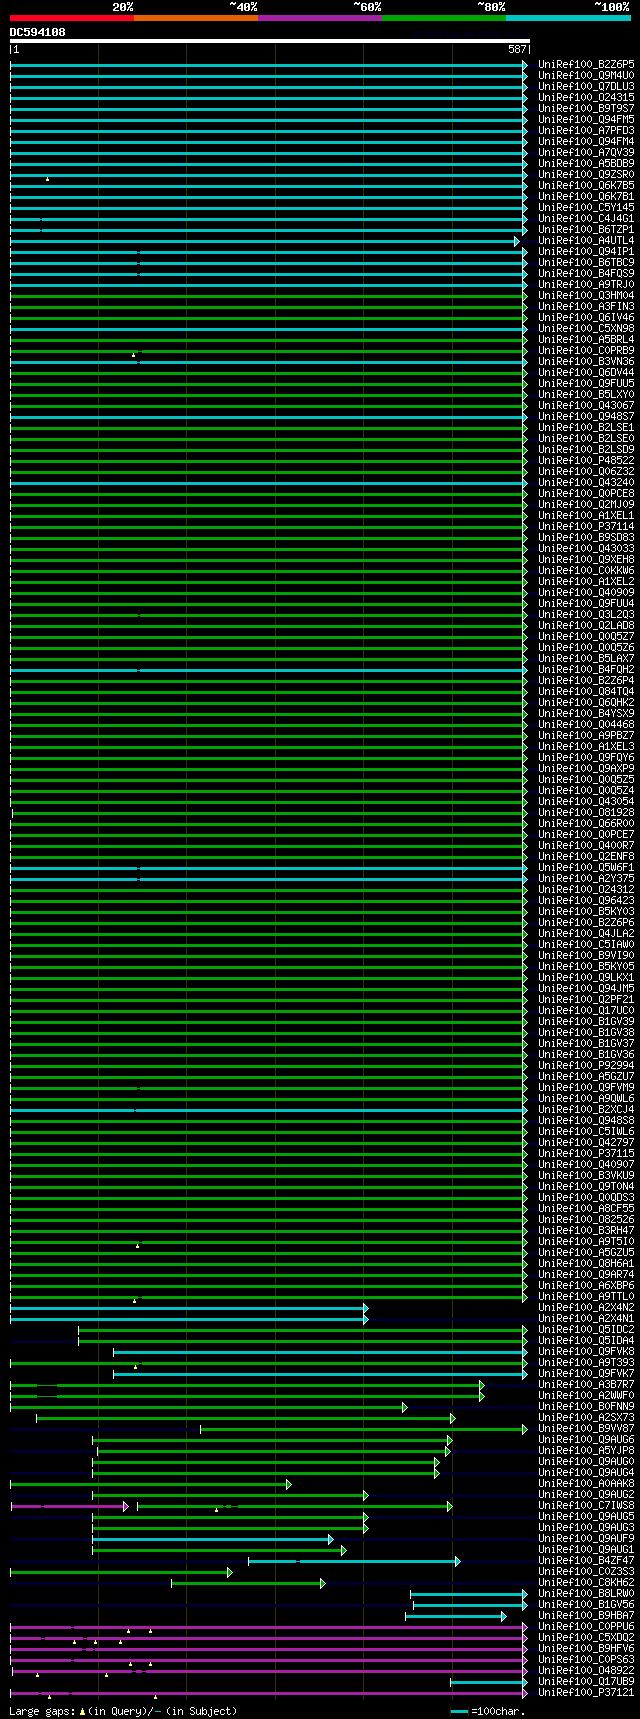Click arrowhead of the UniRef100_C8KH62 alignment
This screenshot has width=640, height=1719.
pyautogui.click(x=322, y=1583)
